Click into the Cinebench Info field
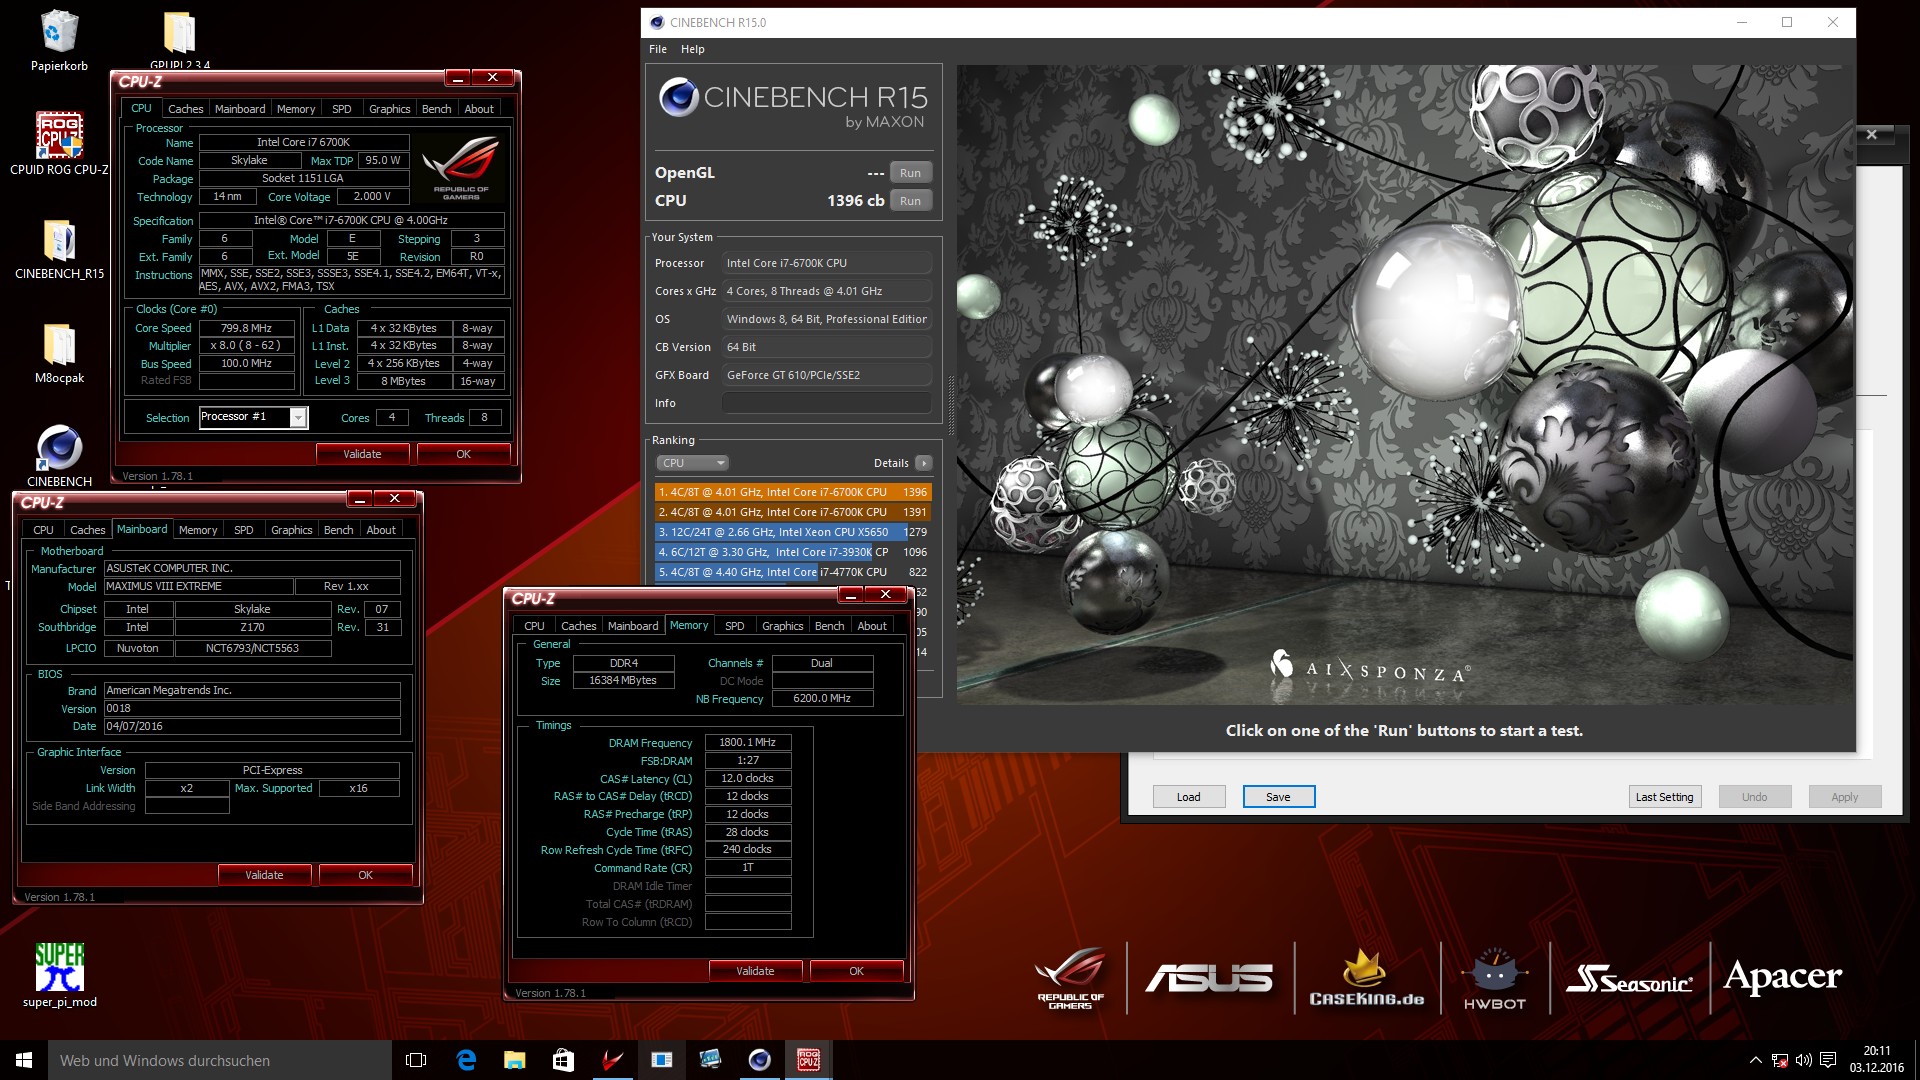Screen dimensions: 1920x1080 [826, 403]
